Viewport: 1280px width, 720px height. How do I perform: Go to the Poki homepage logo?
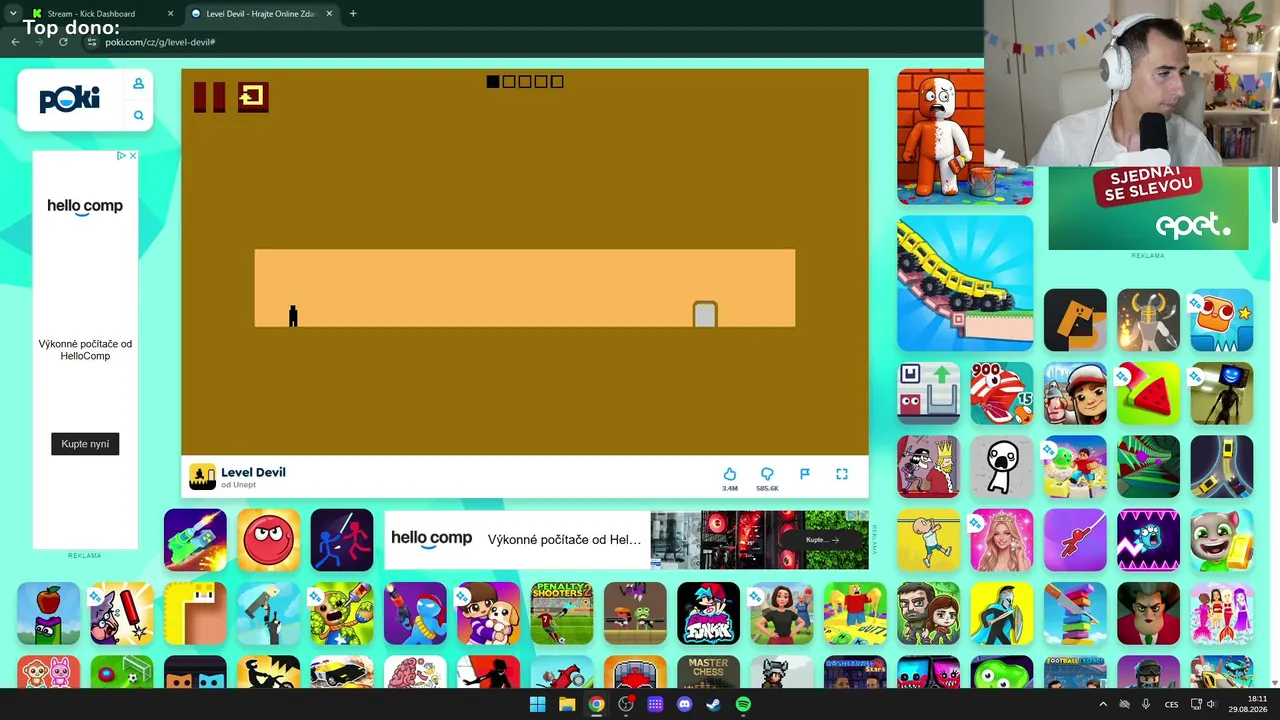(70, 99)
